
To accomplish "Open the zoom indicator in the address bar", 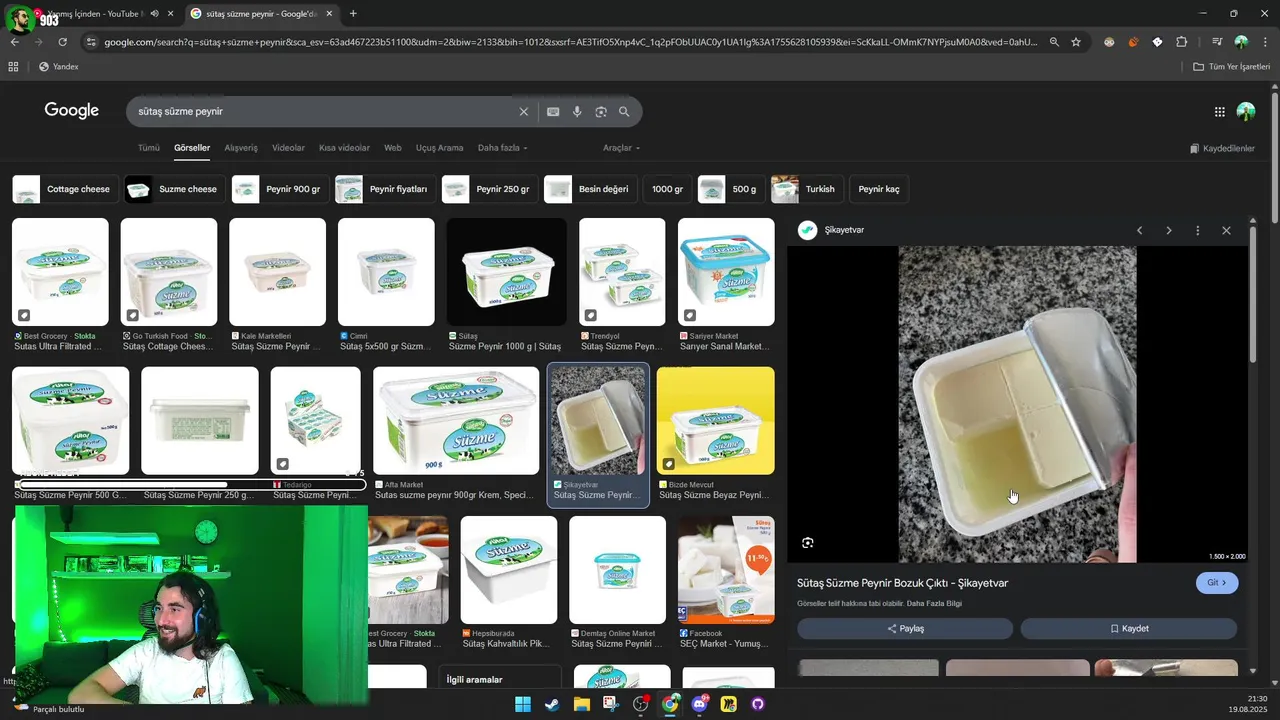I will pyautogui.click(x=1054, y=42).
